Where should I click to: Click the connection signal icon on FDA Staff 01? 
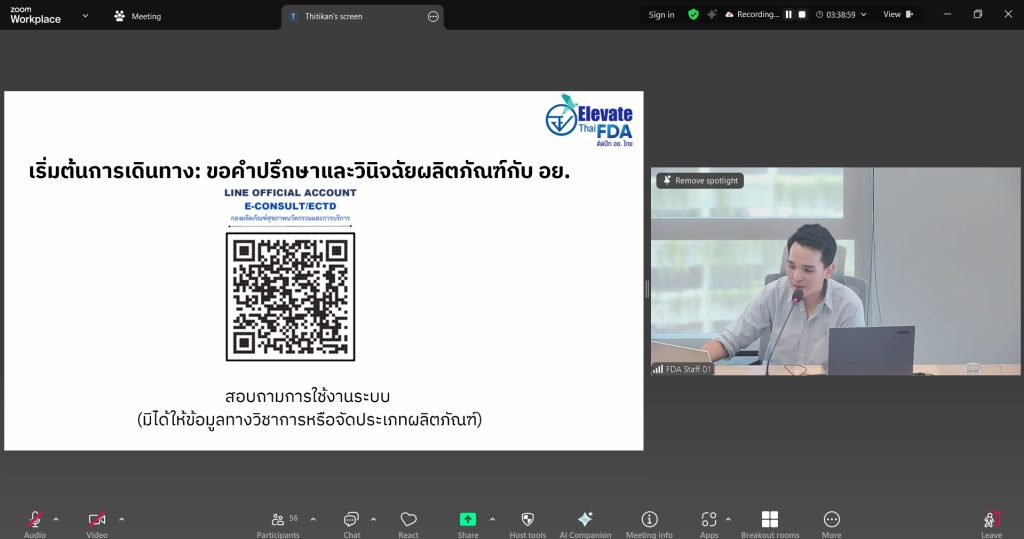pos(658,369)
